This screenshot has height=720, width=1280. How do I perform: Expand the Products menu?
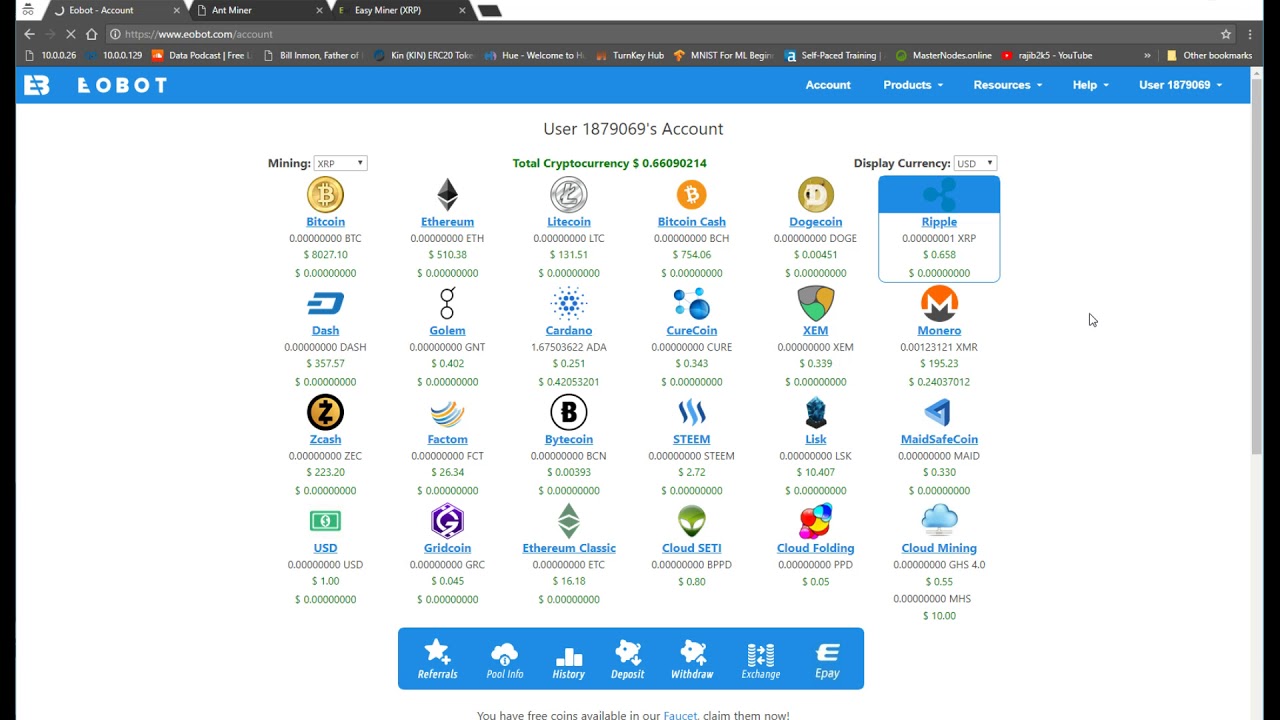(x=913, y=85)
